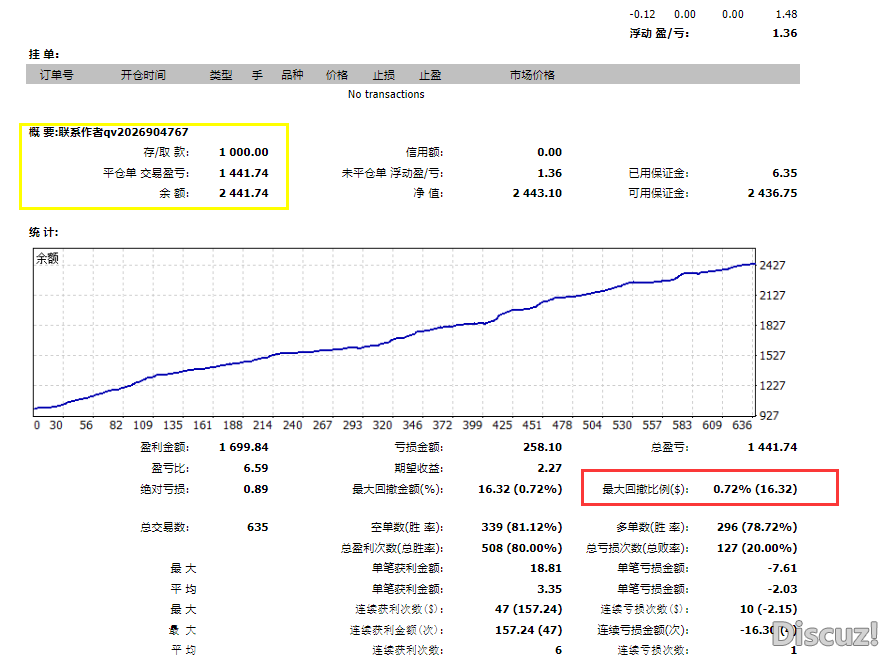Click the '已用保证金:' label
895x658 pixels.
tap(659, 173)
